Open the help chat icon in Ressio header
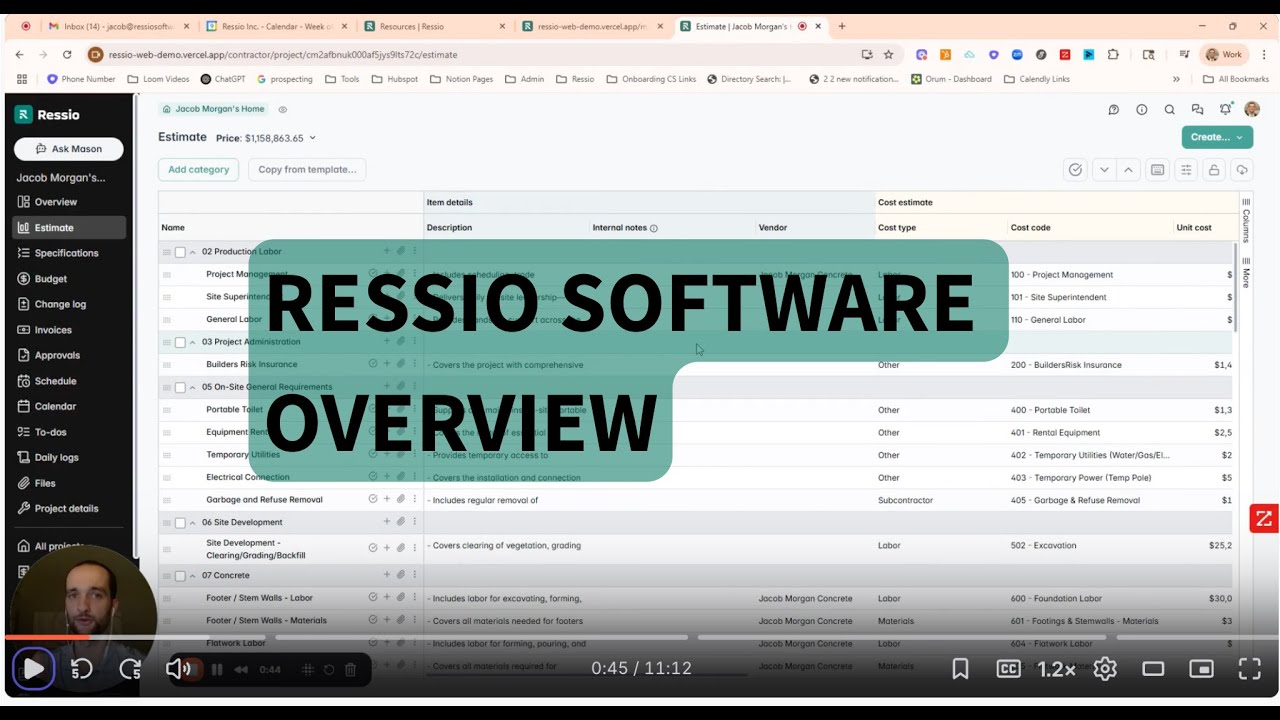Screen dimensions: 1280x720 (1113, 110)
